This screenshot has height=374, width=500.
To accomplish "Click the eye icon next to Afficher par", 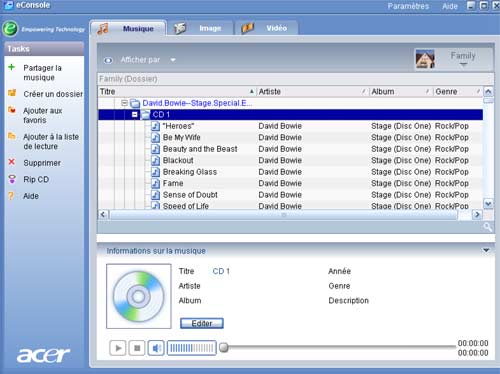I will [108, 60].
